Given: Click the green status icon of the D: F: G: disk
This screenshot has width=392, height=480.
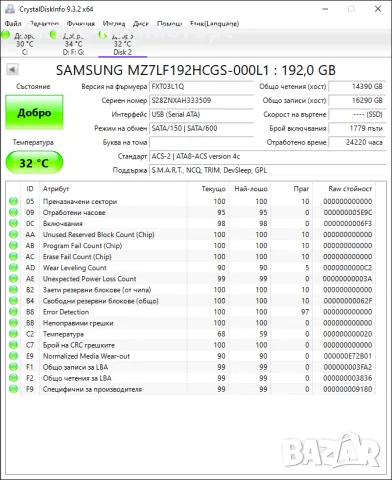Looking at the screenshot, I should (53, 34).
